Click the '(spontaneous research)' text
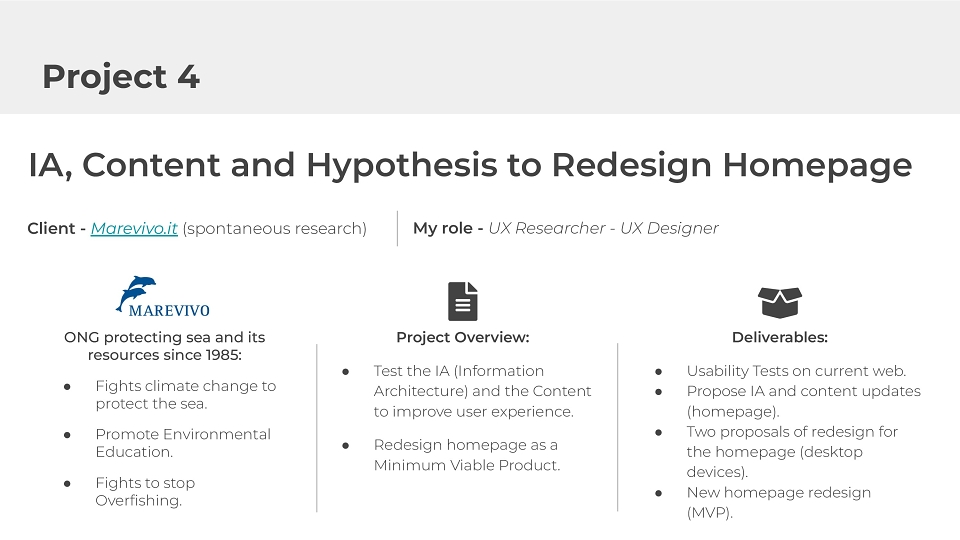The height and width of the screenshot is (540, 960). 274,228
